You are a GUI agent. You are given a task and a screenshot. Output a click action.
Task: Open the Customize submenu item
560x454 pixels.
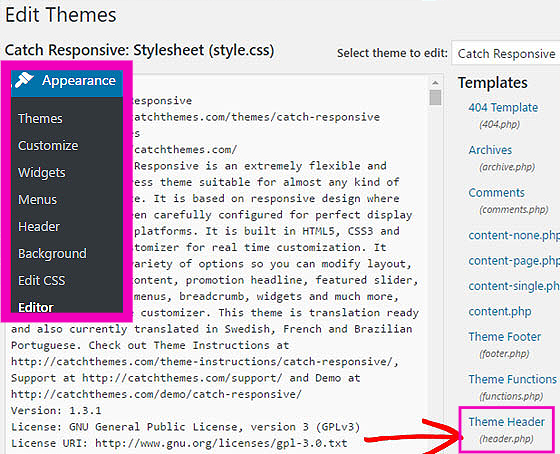[48, 146]
